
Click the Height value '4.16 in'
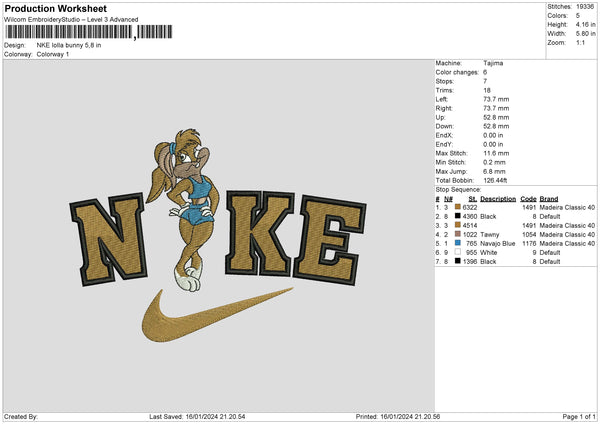tap(585, 24)
